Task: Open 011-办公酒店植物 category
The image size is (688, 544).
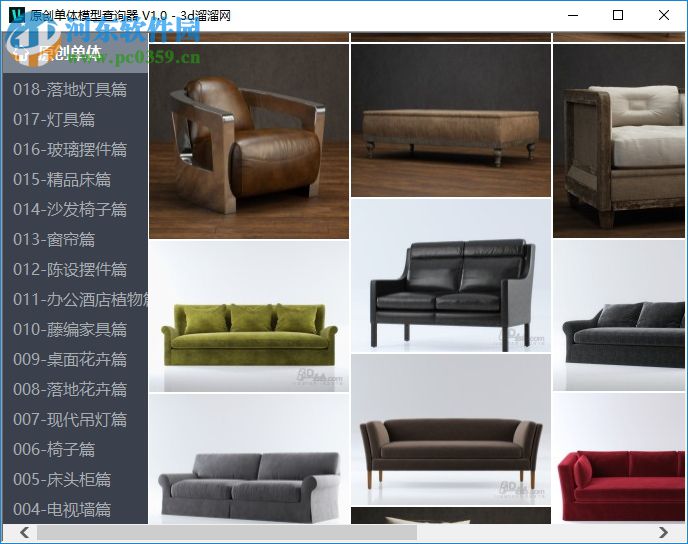Action: coord(80,299)
